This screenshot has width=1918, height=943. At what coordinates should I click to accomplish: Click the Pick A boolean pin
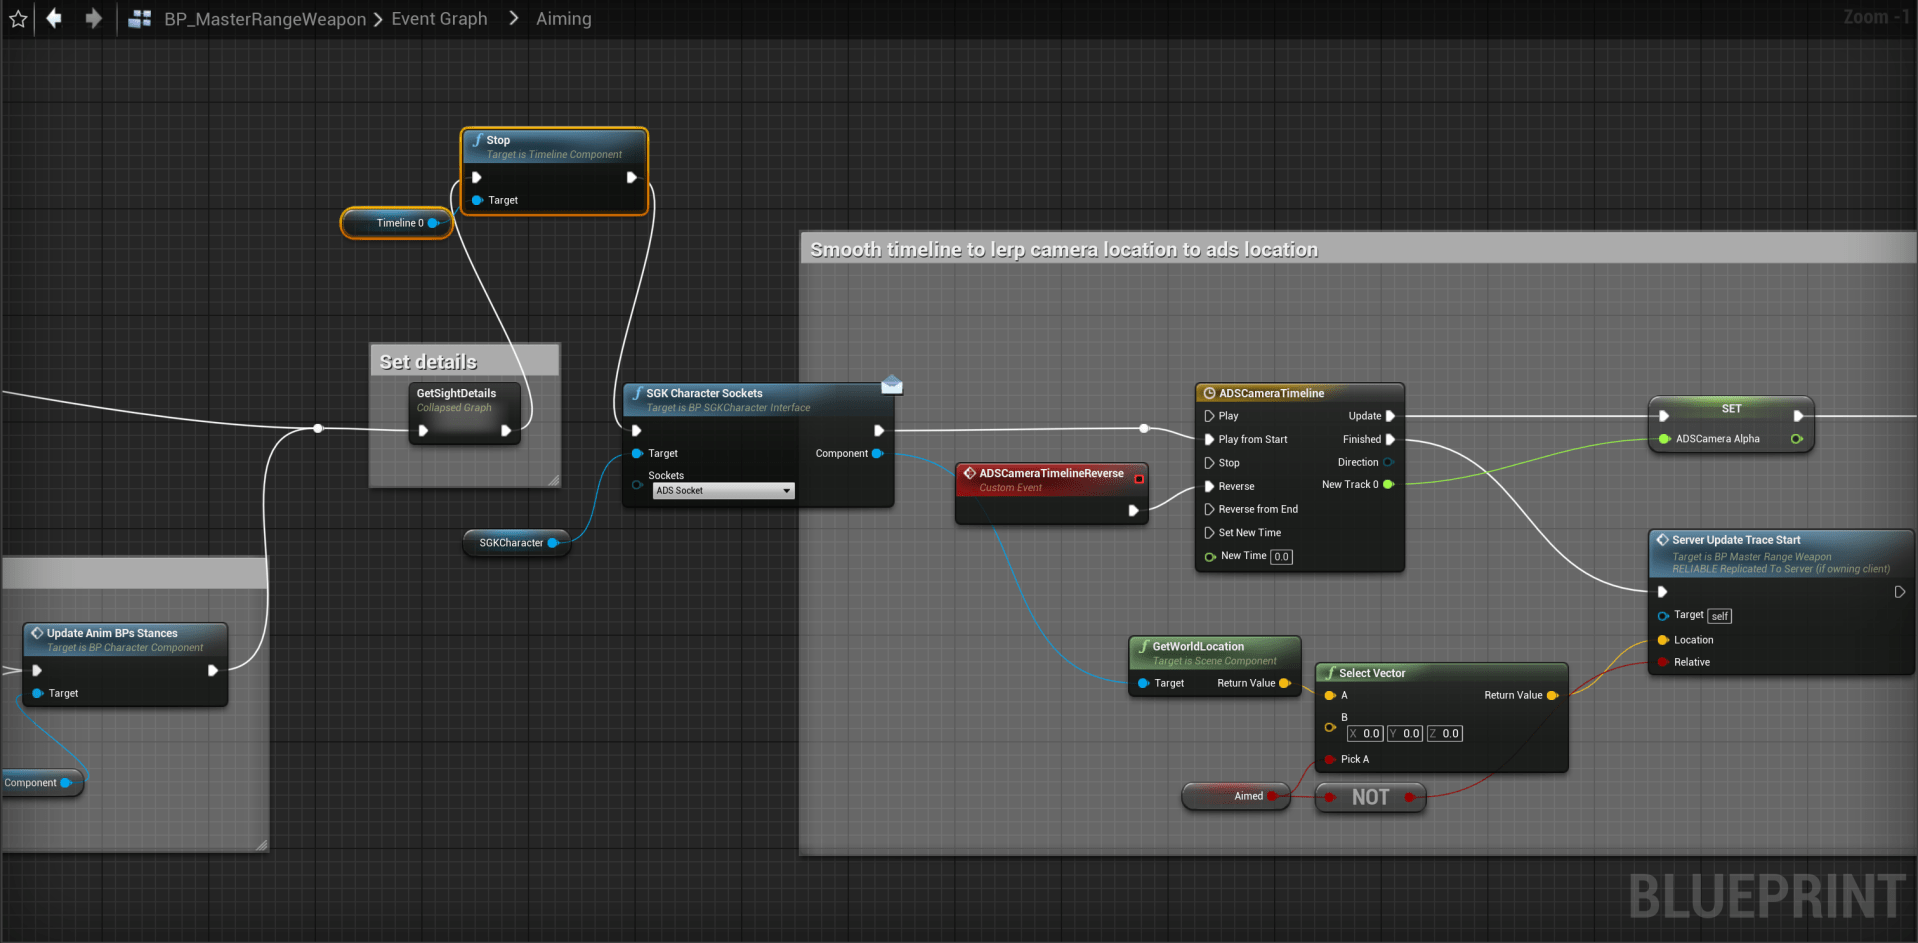(x=1330, y=760)
